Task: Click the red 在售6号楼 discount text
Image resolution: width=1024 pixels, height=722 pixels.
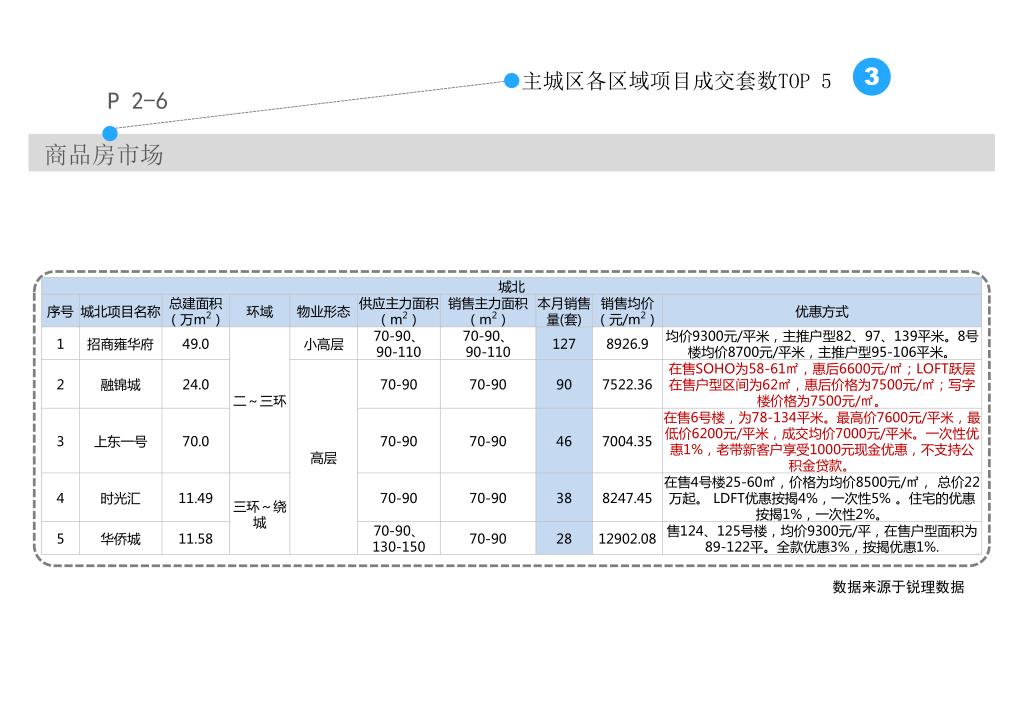Action: tap(822, 441)
